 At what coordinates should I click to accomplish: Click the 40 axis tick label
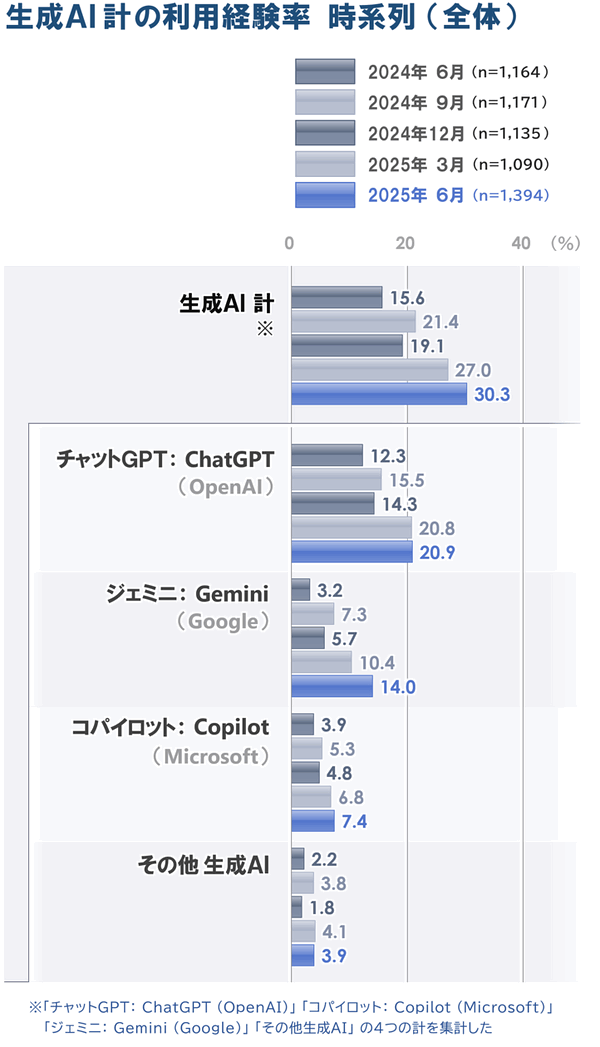tap(521, 243)
